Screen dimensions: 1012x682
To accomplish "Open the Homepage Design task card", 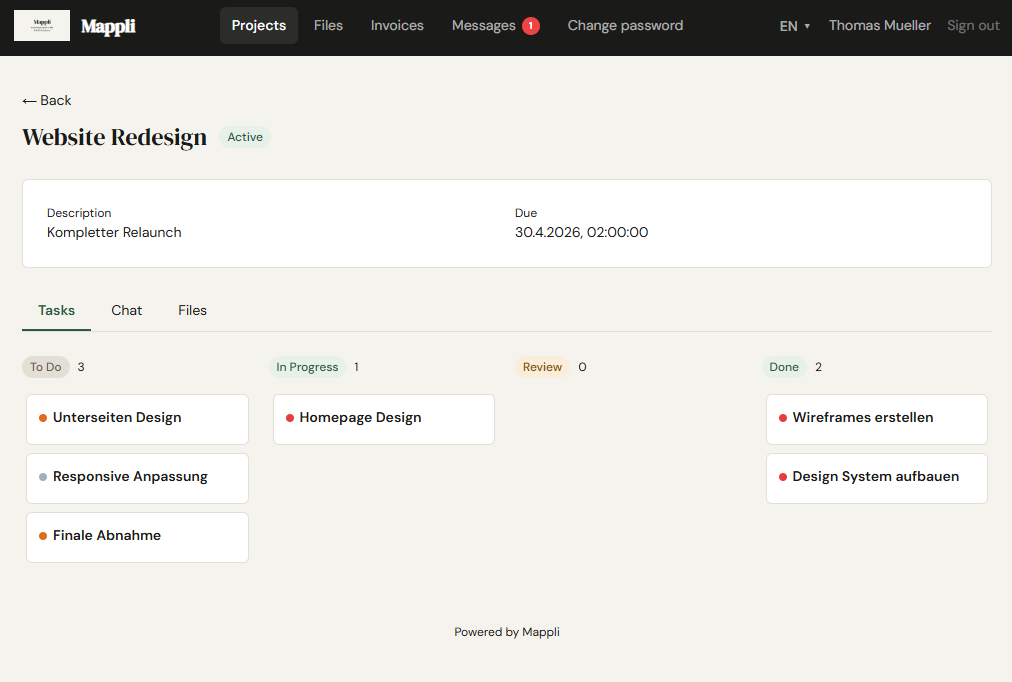I will 383,418.
